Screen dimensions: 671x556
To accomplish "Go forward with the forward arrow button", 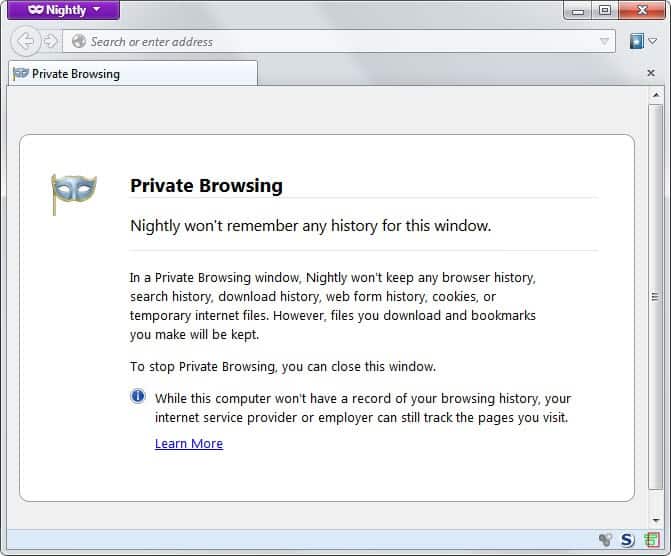I will pyautogui.click(x=50, y=42).
